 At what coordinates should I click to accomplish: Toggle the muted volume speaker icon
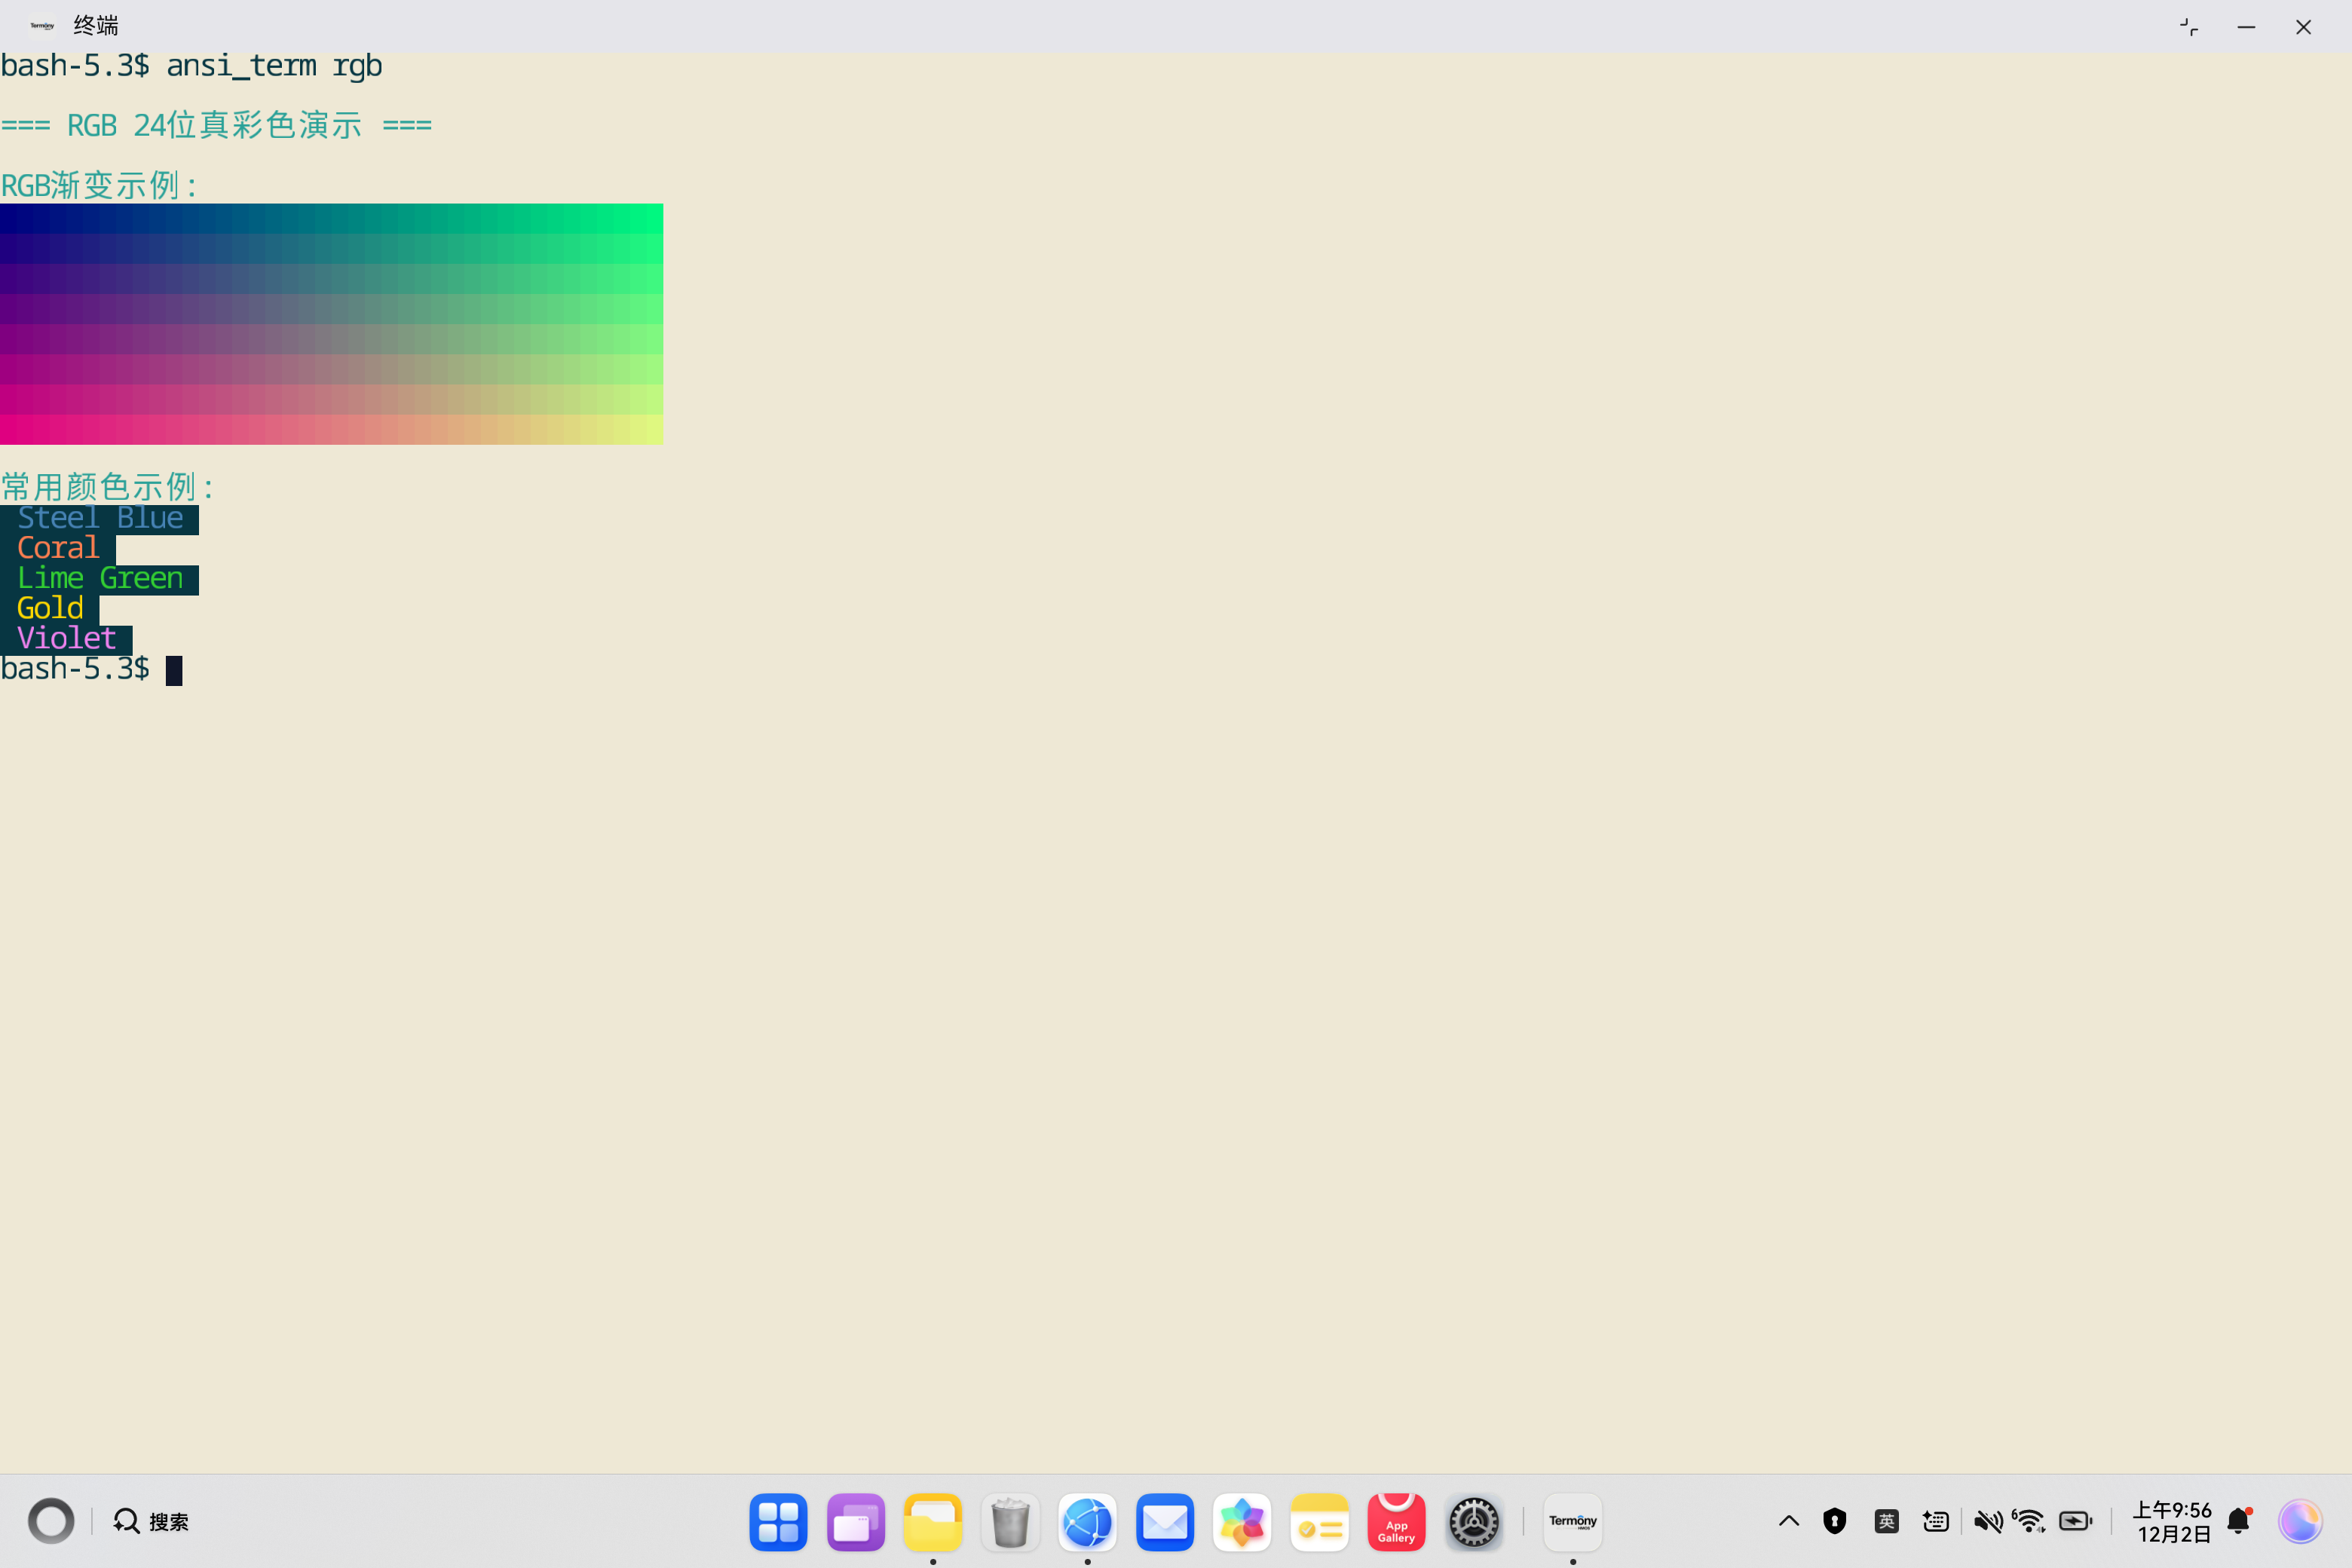pyautogui.click(x=1987, y=1521)
